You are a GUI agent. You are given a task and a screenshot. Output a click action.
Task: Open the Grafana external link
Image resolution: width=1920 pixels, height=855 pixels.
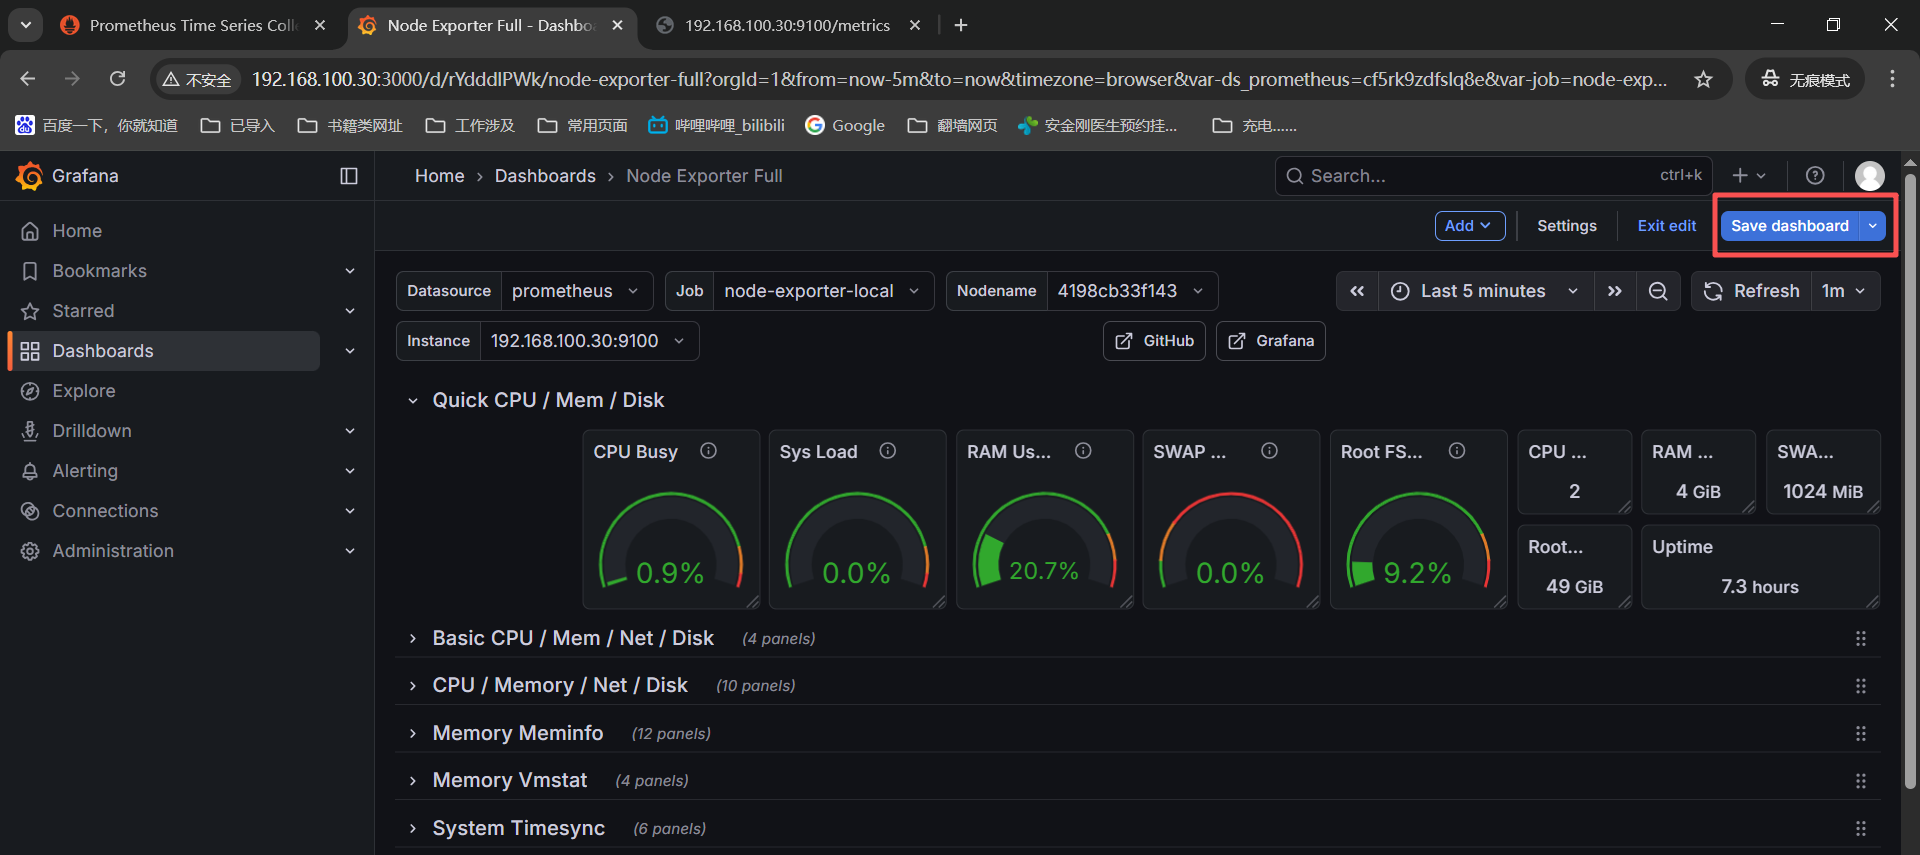tap(1270, 341)
